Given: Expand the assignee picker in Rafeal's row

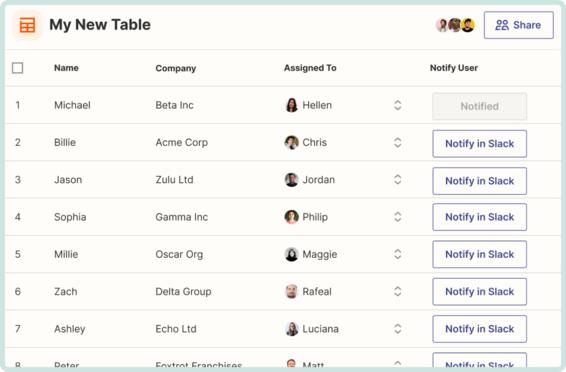Looking at the screenshot, I should 397,292.
